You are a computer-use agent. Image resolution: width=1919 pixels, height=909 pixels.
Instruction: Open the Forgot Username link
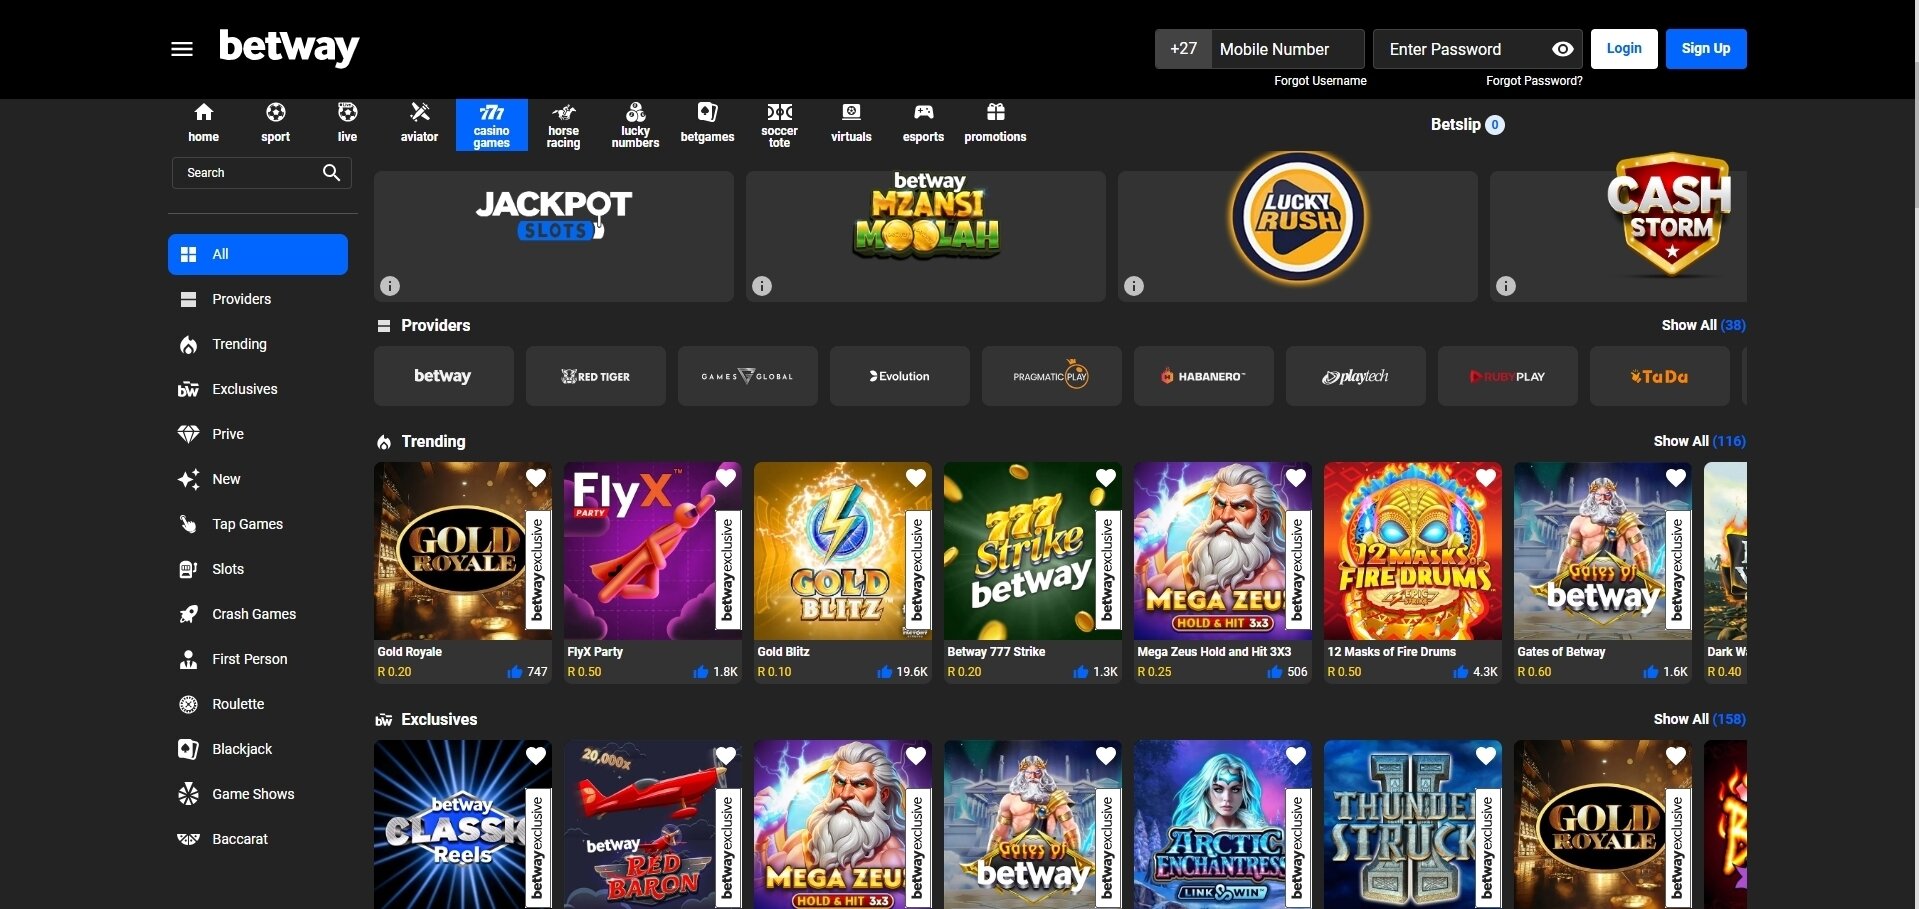click(x=1320, y=81)
